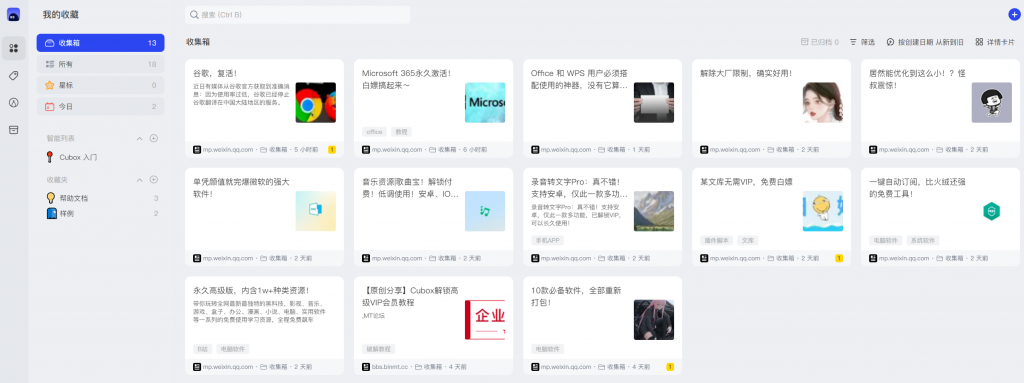Image resolution: width=1024 pixels, height=383 pixels.
Task: Open the compass discover icon in left rail
Action: click(x=14, y=103)
